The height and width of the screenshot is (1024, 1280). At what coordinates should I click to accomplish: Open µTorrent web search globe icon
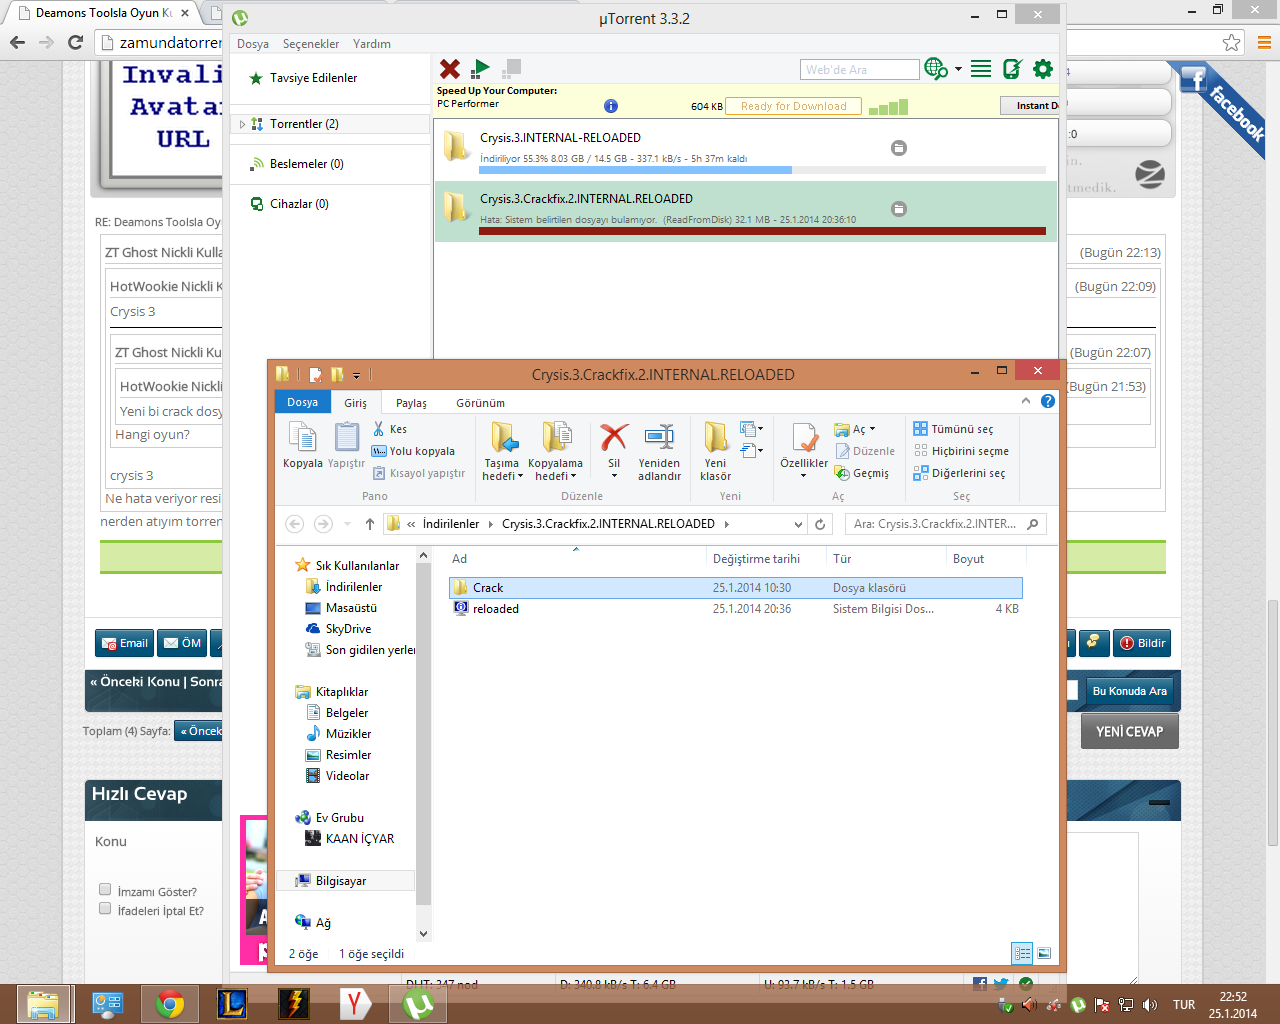[x=936, y=68]
